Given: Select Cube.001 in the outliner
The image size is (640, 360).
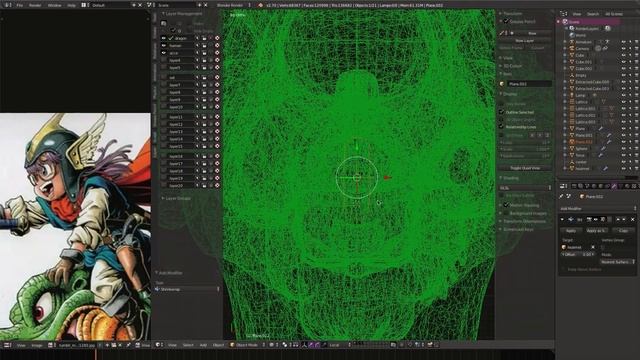Looking at the screenshot, I should coord(583,62).
